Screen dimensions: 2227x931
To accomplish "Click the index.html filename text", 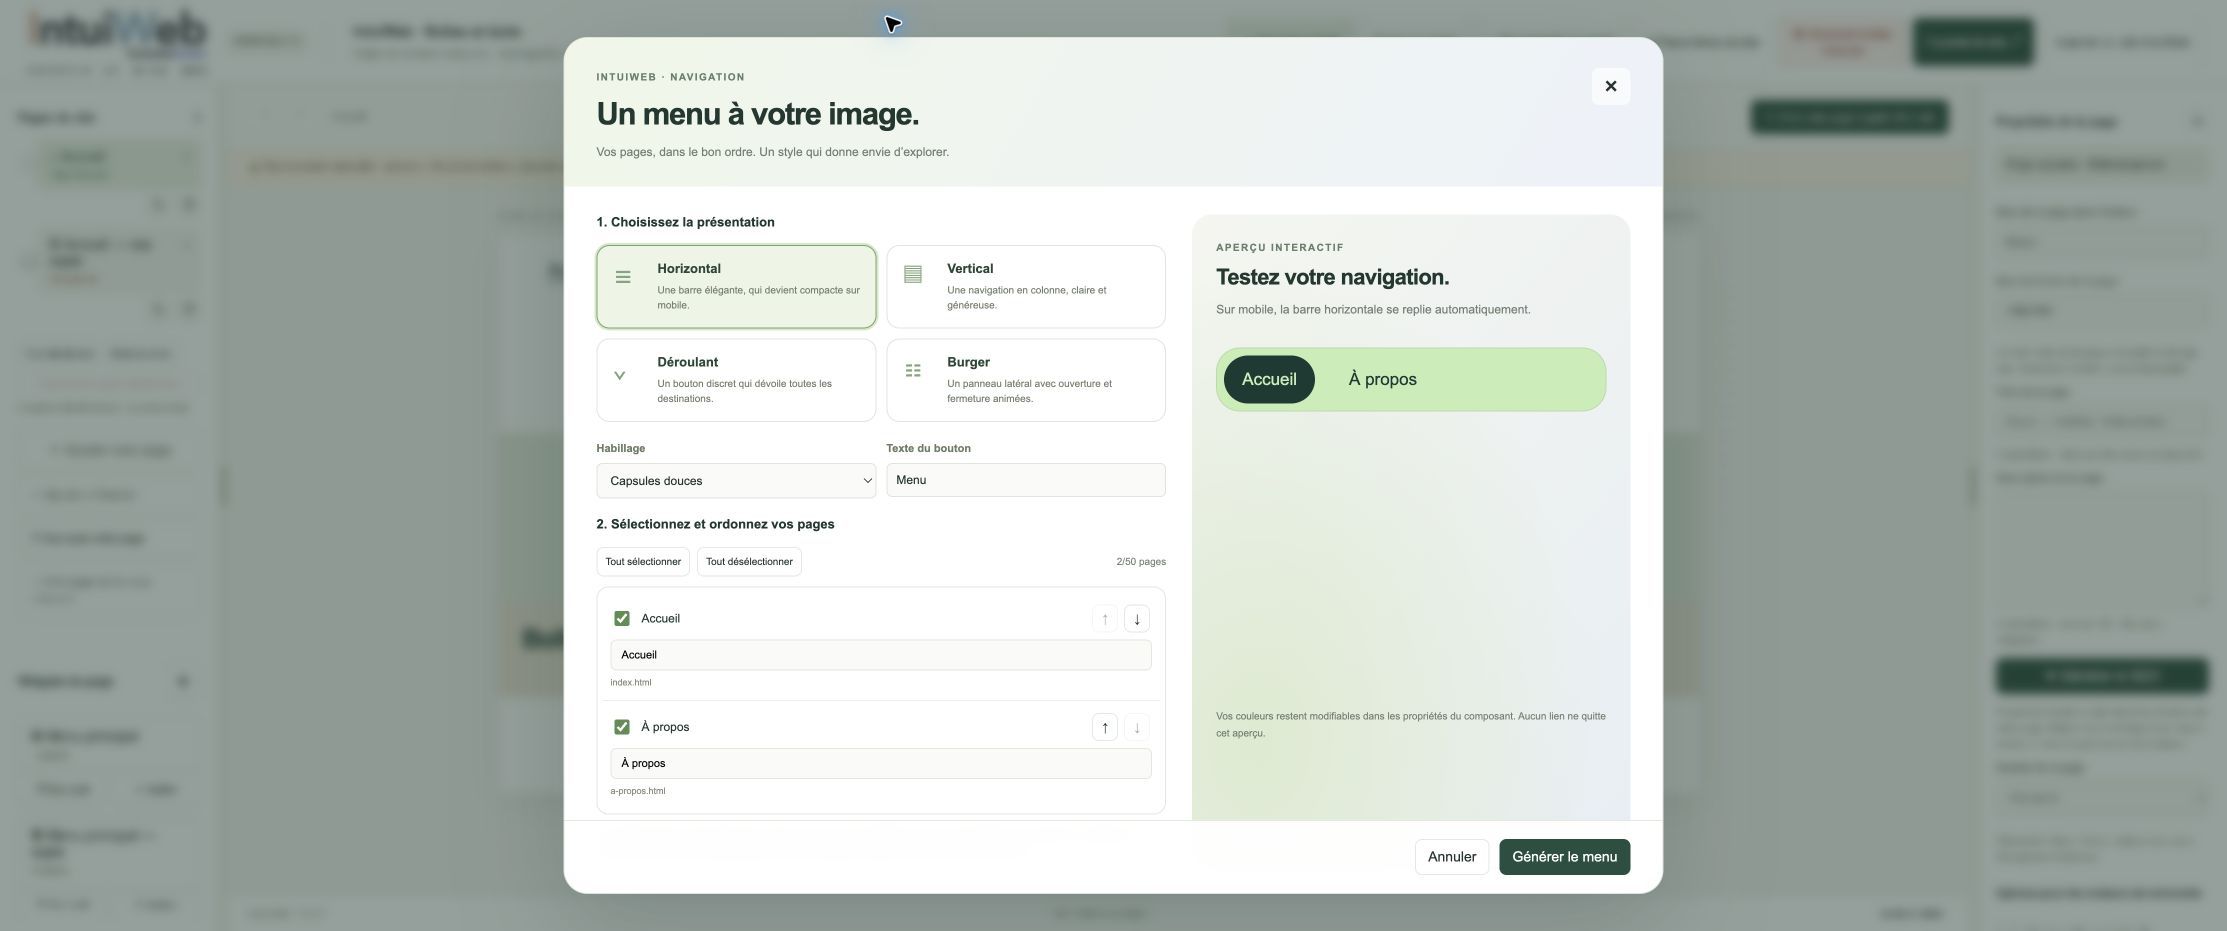I will [631, 683].
